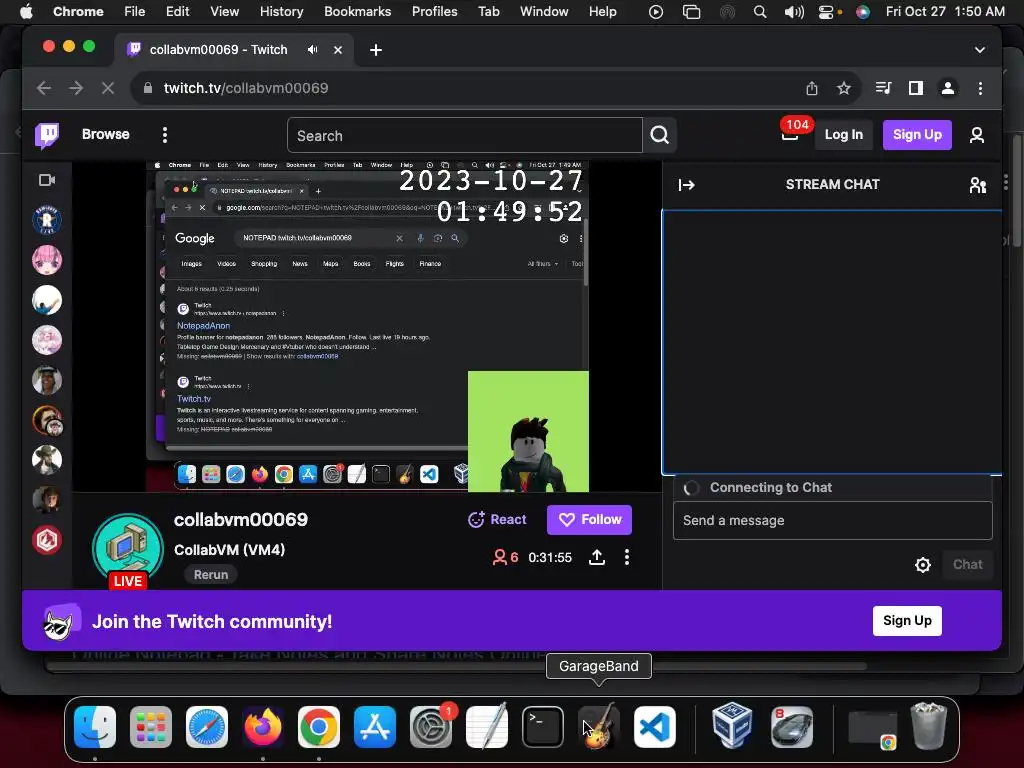The image size is (1024, 768).
Task: Open System Settings from the Dock
Action: (431, 727)
